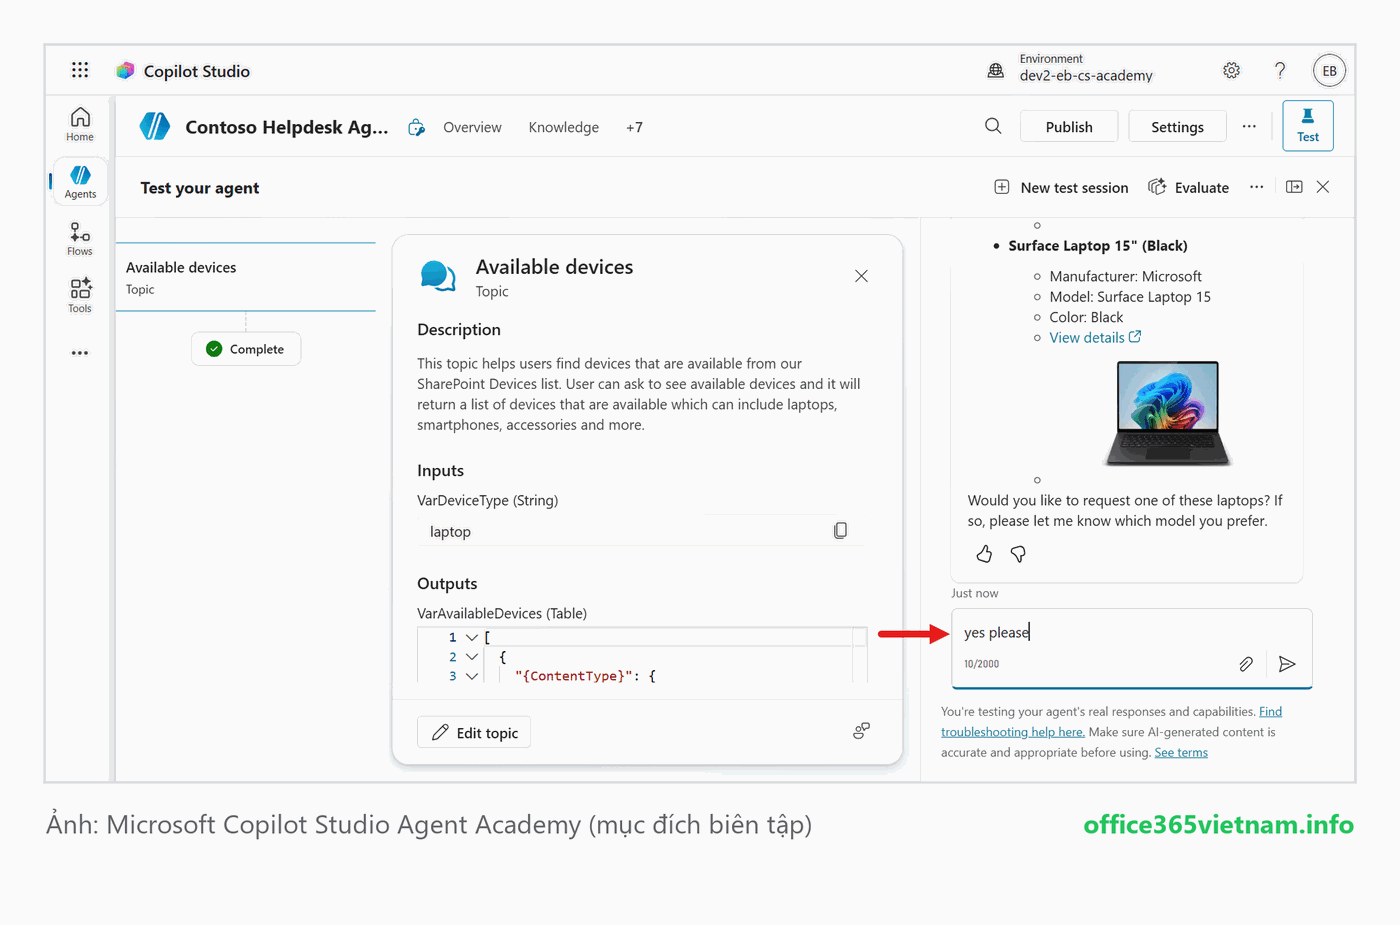1400x925 pixels.
Task: Go to Home in sidebar
Action: pos(80,125)
